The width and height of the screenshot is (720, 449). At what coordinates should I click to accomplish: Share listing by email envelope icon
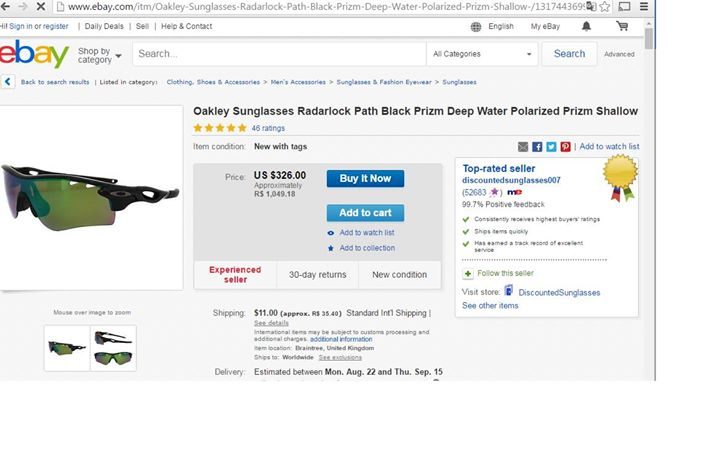[523, 146]
